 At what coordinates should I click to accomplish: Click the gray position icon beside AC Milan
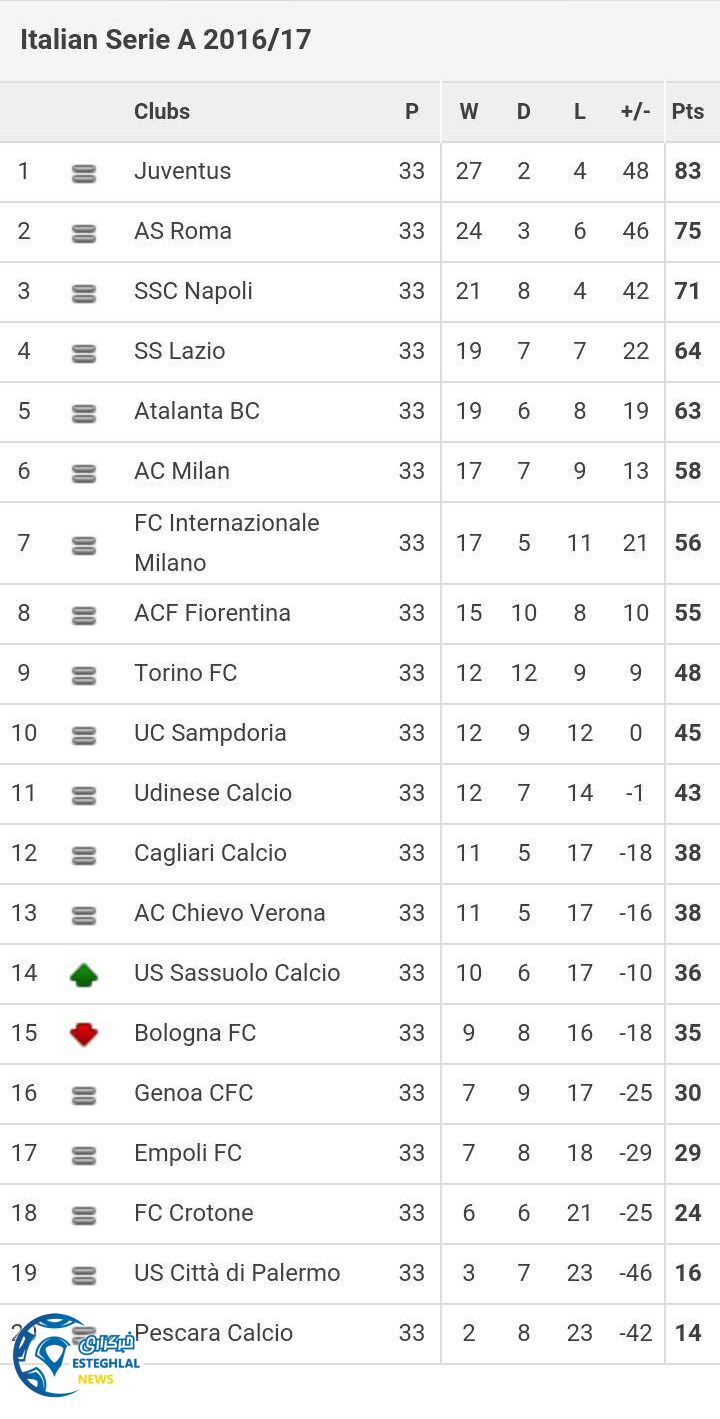point(84,473)
